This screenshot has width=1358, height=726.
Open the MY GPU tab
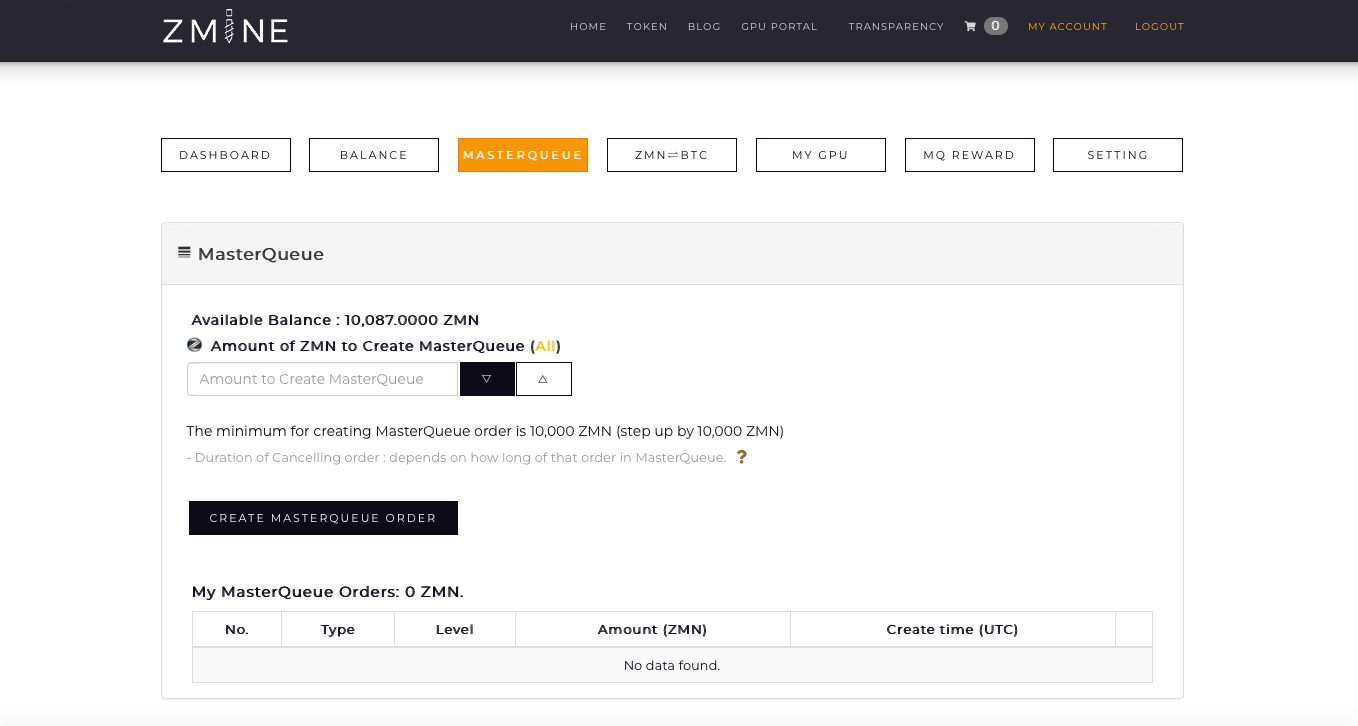(x=821, y=155)
